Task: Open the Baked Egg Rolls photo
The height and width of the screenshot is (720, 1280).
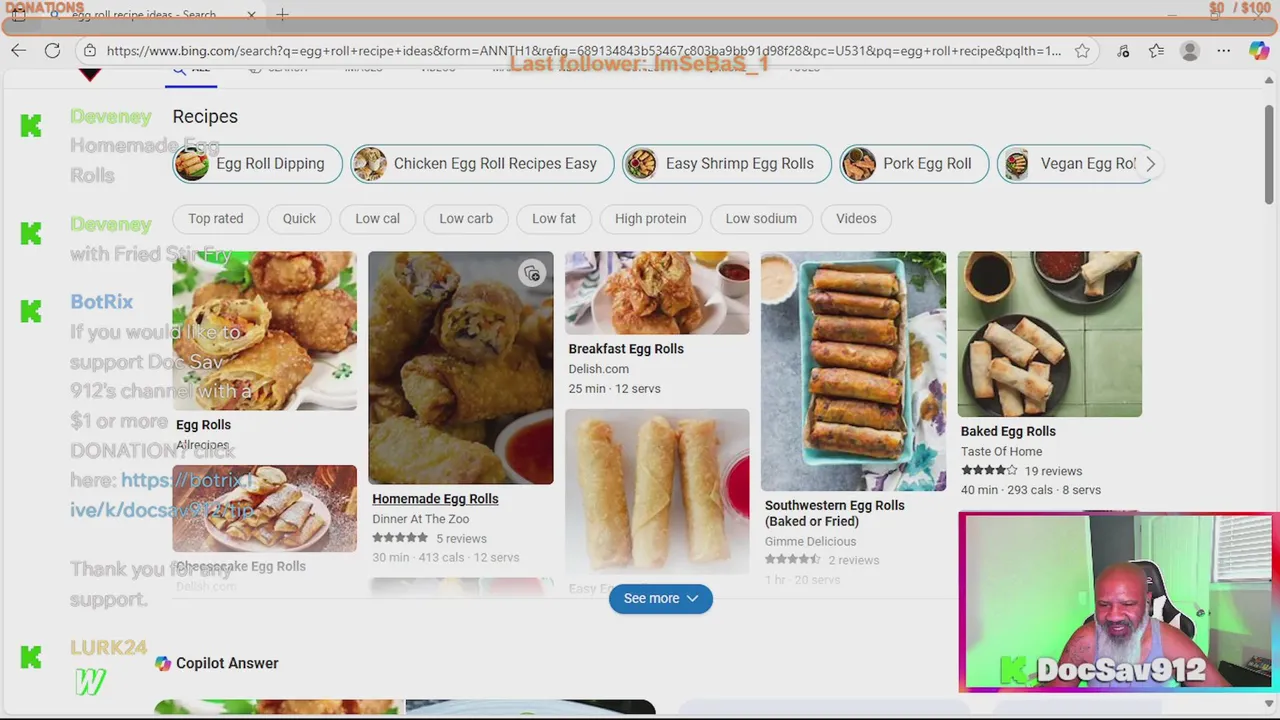Action: click(x=1050, y=334)
